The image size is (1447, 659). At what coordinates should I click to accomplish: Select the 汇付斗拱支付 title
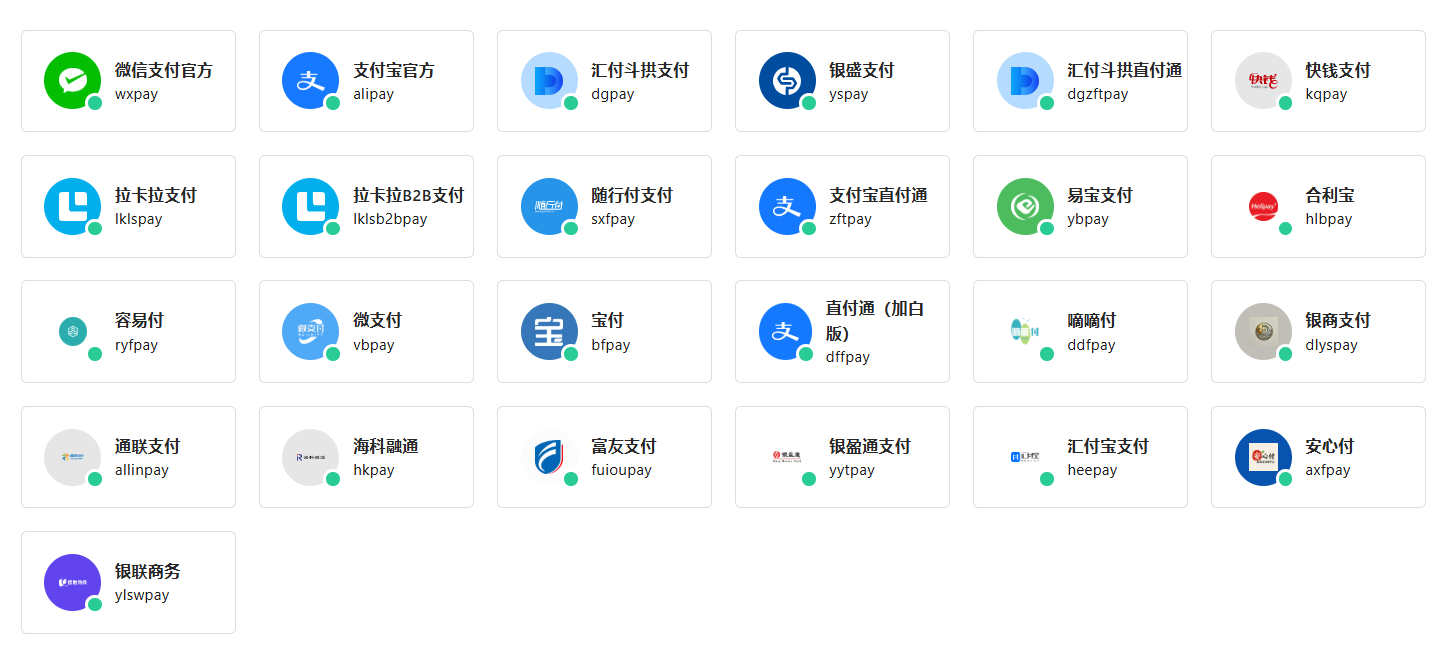(x=640, y=71)
